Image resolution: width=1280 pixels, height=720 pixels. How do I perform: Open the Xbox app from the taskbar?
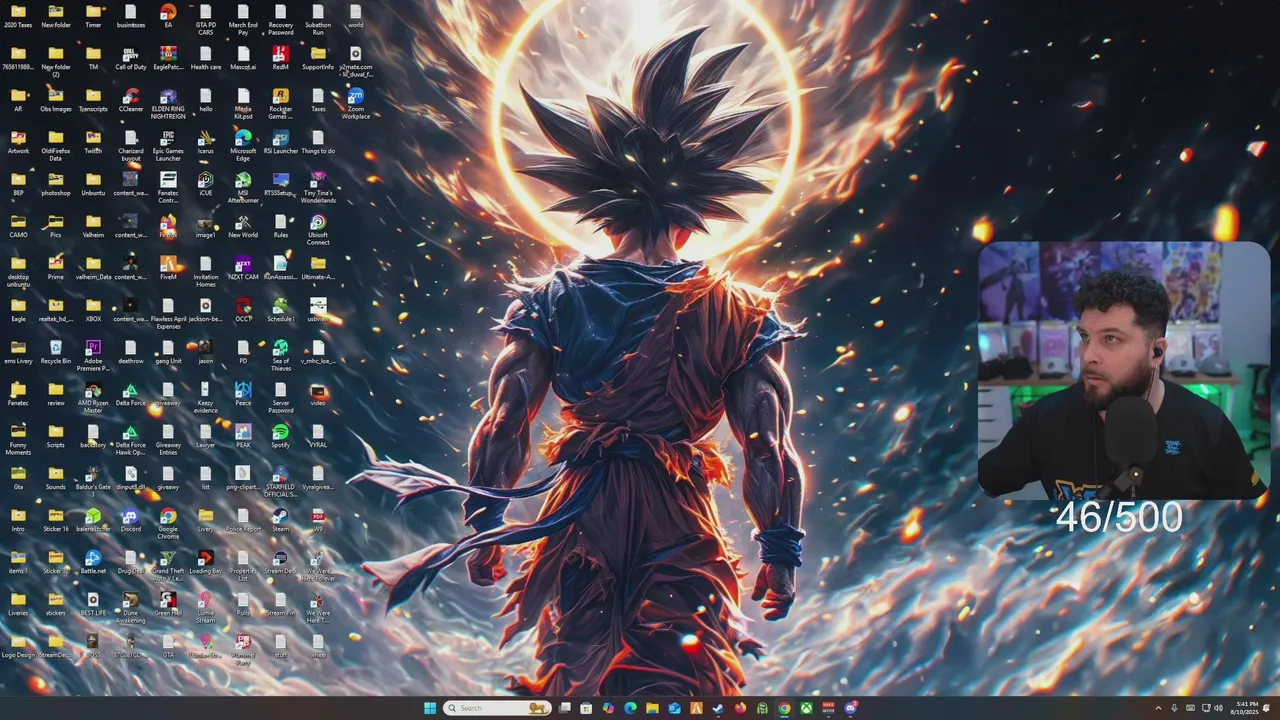click(806, 708)
